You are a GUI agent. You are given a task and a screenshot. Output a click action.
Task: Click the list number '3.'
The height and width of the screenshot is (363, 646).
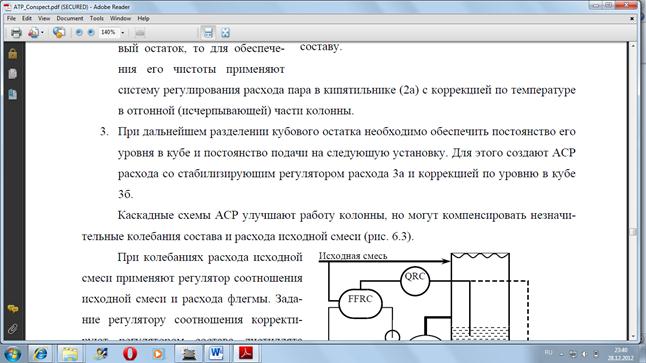point(104,131)
